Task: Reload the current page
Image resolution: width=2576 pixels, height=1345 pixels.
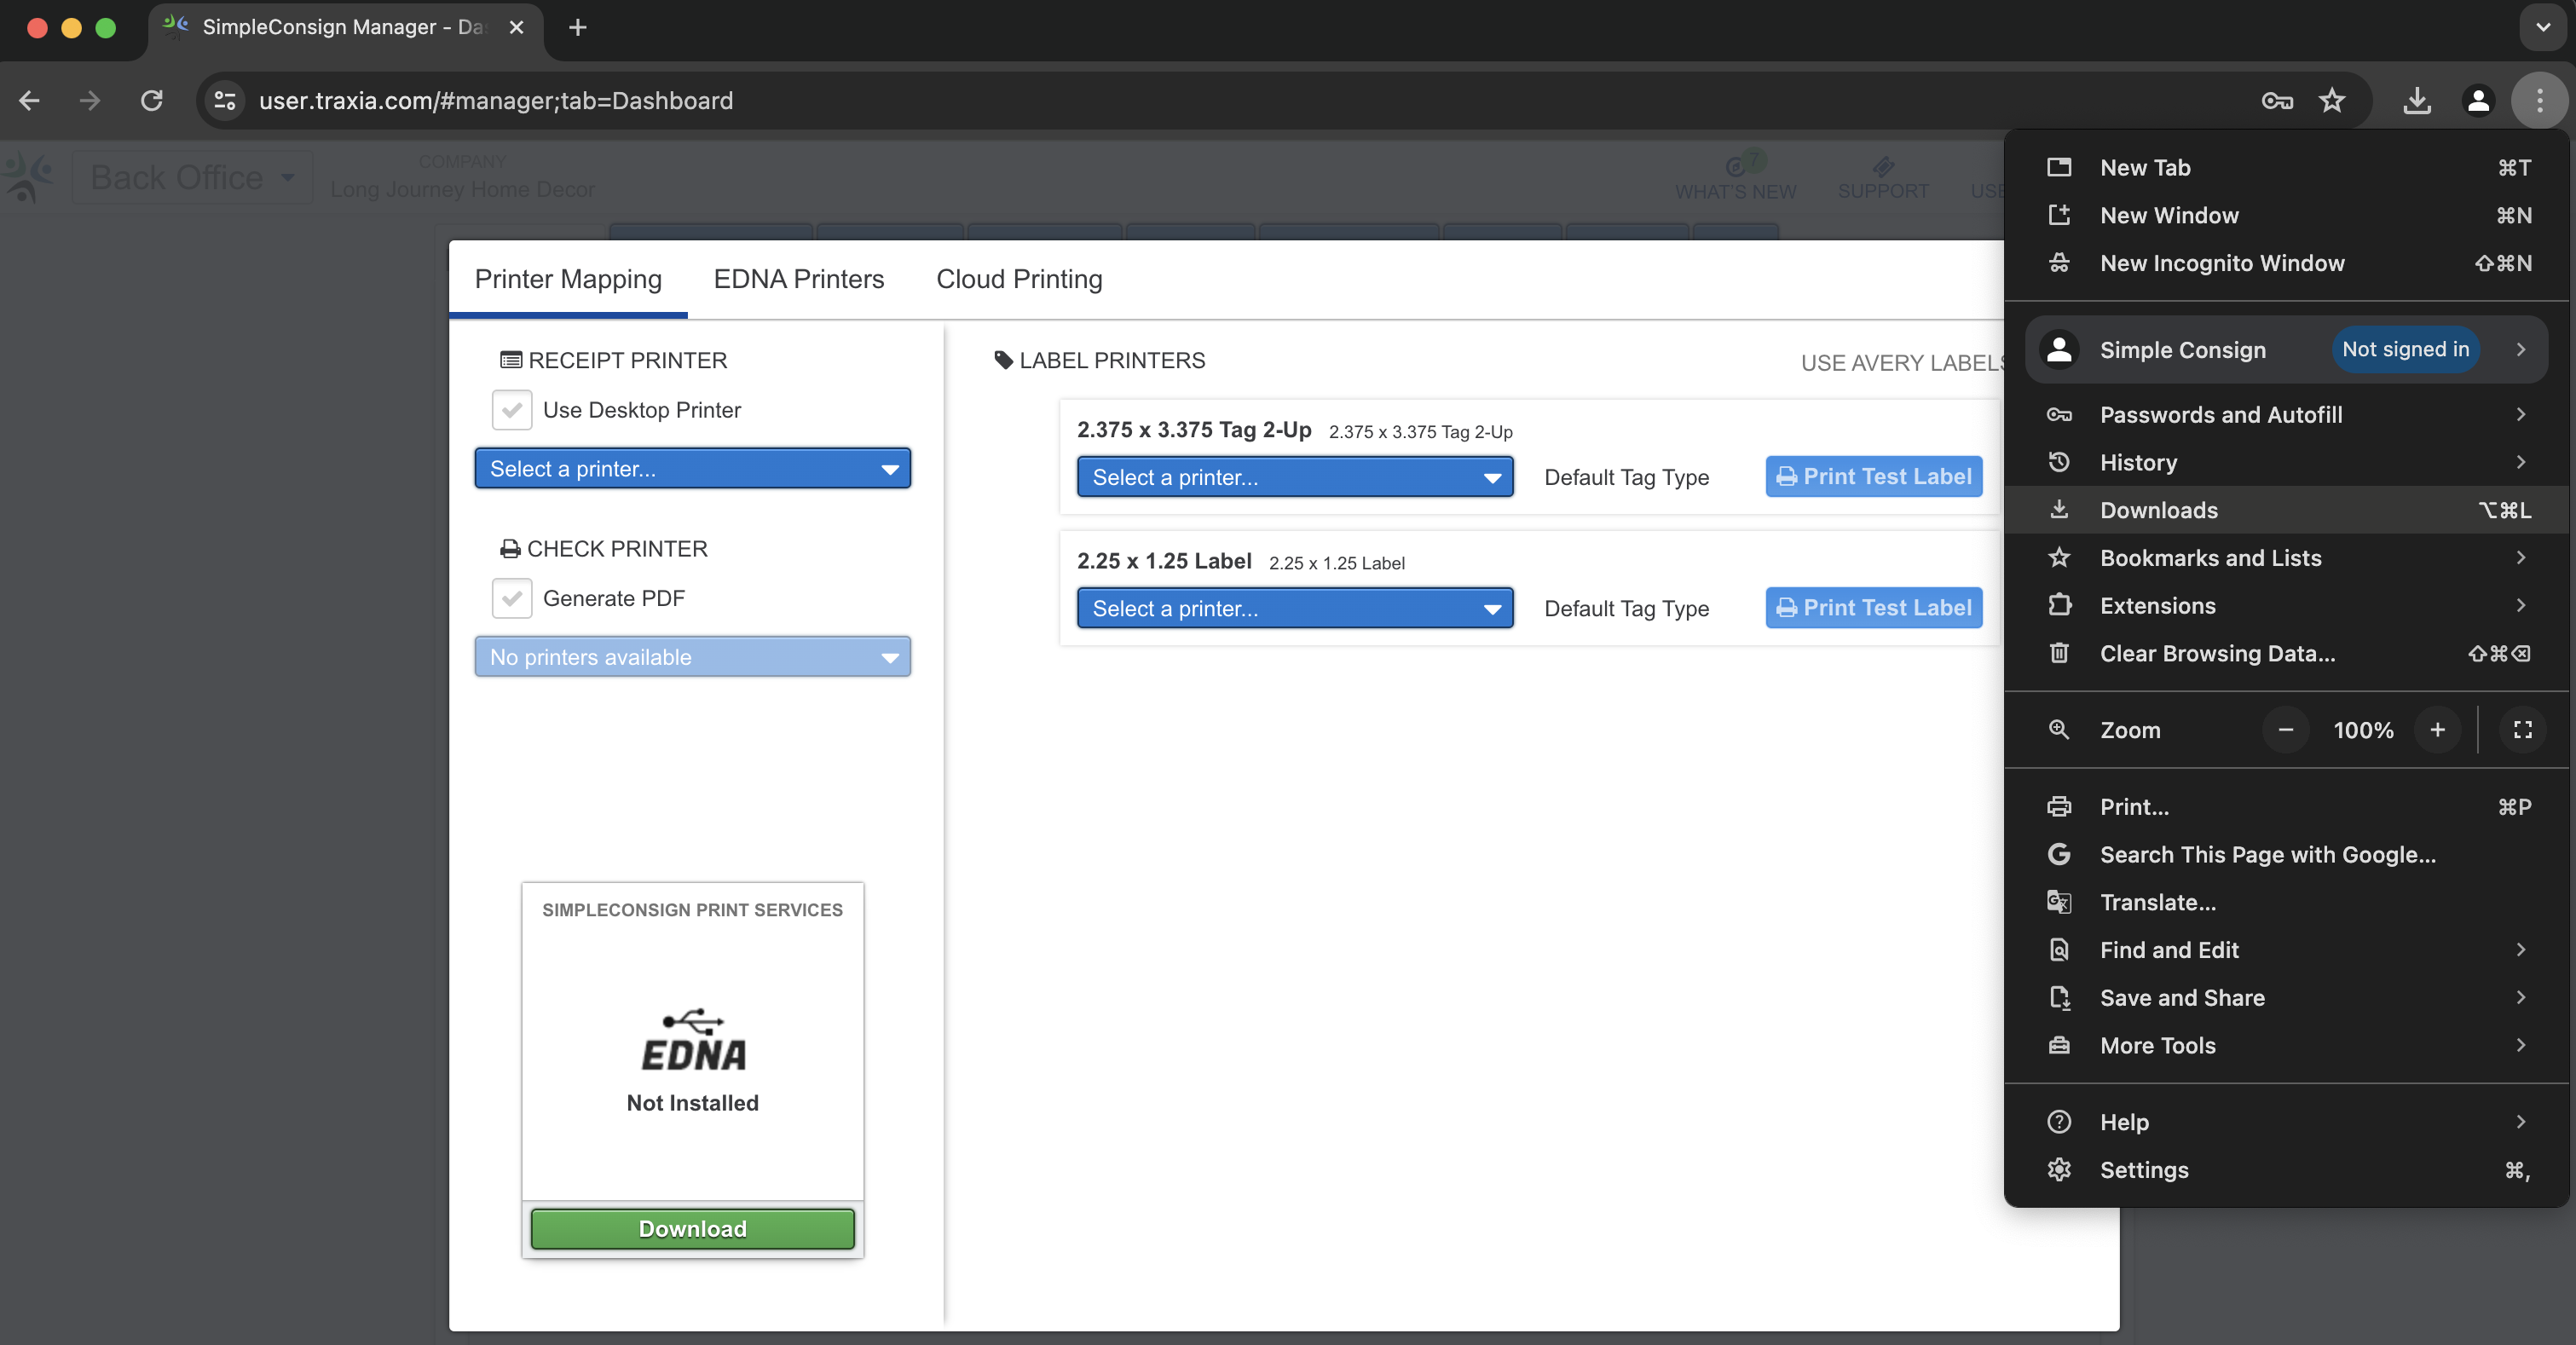Action: (x=152, y=100)
